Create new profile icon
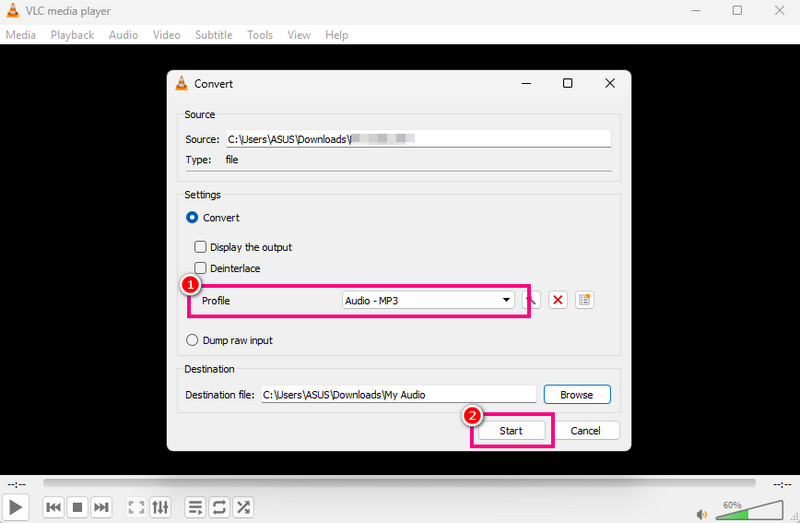800x523 pixels. (584, 300)
